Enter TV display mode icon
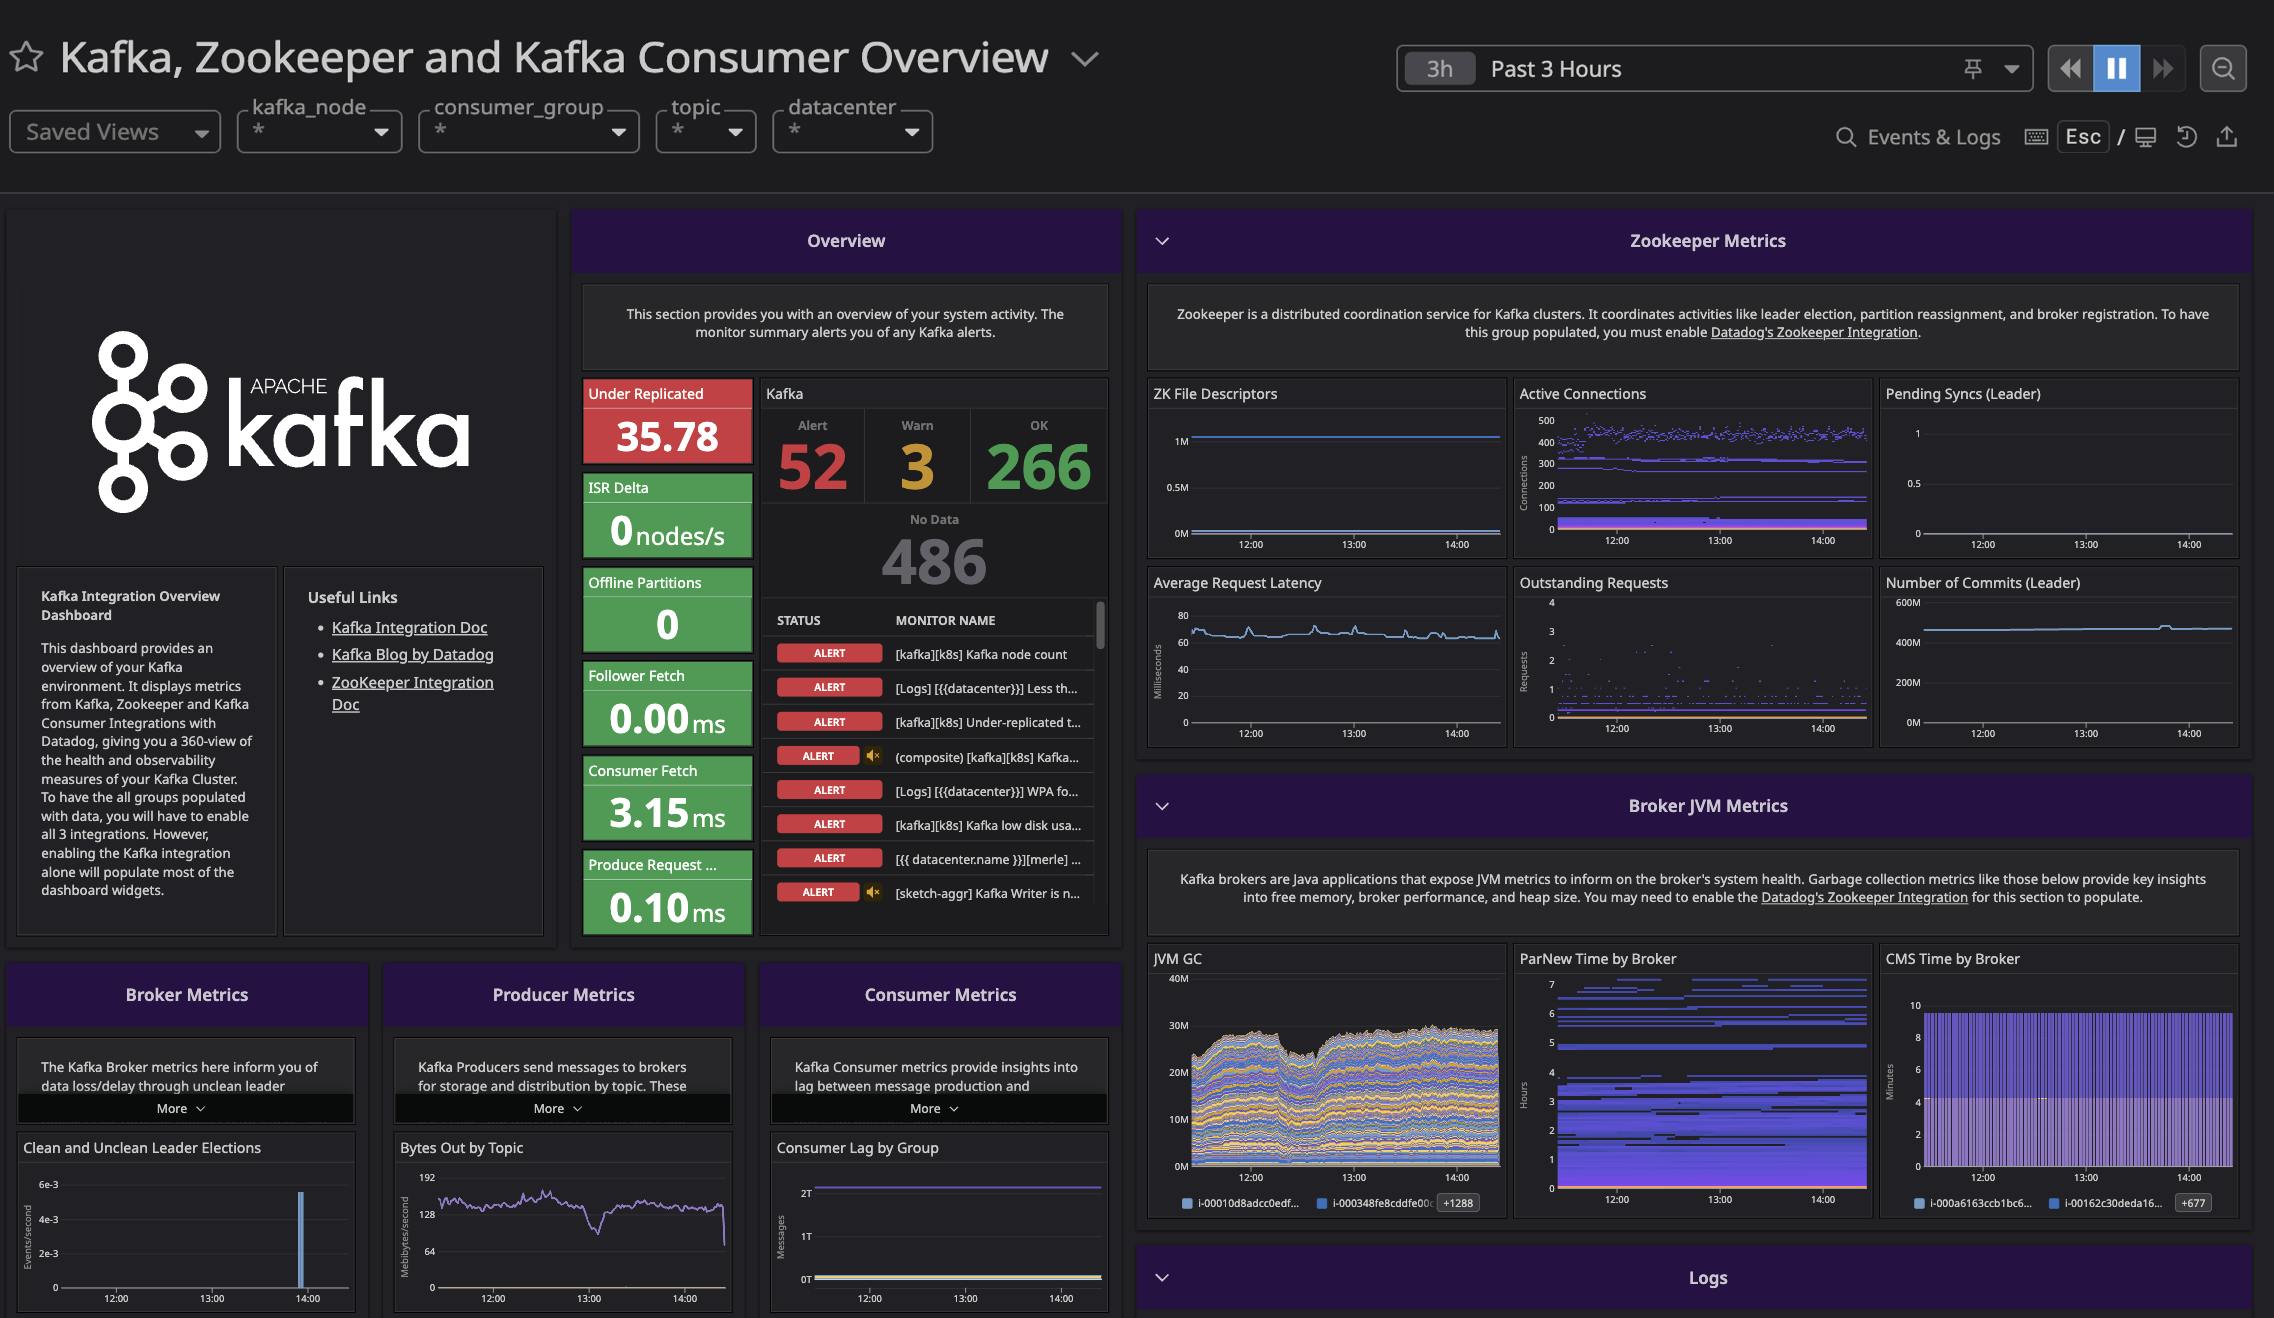 coord(2146,137)
